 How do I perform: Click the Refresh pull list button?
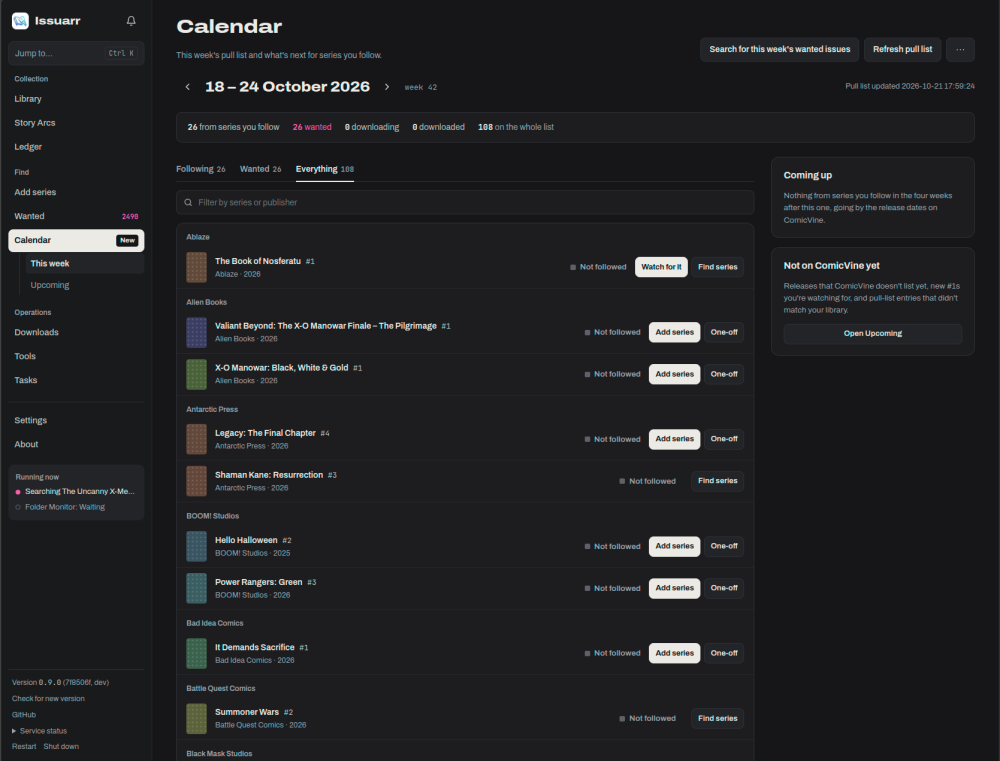902,49
